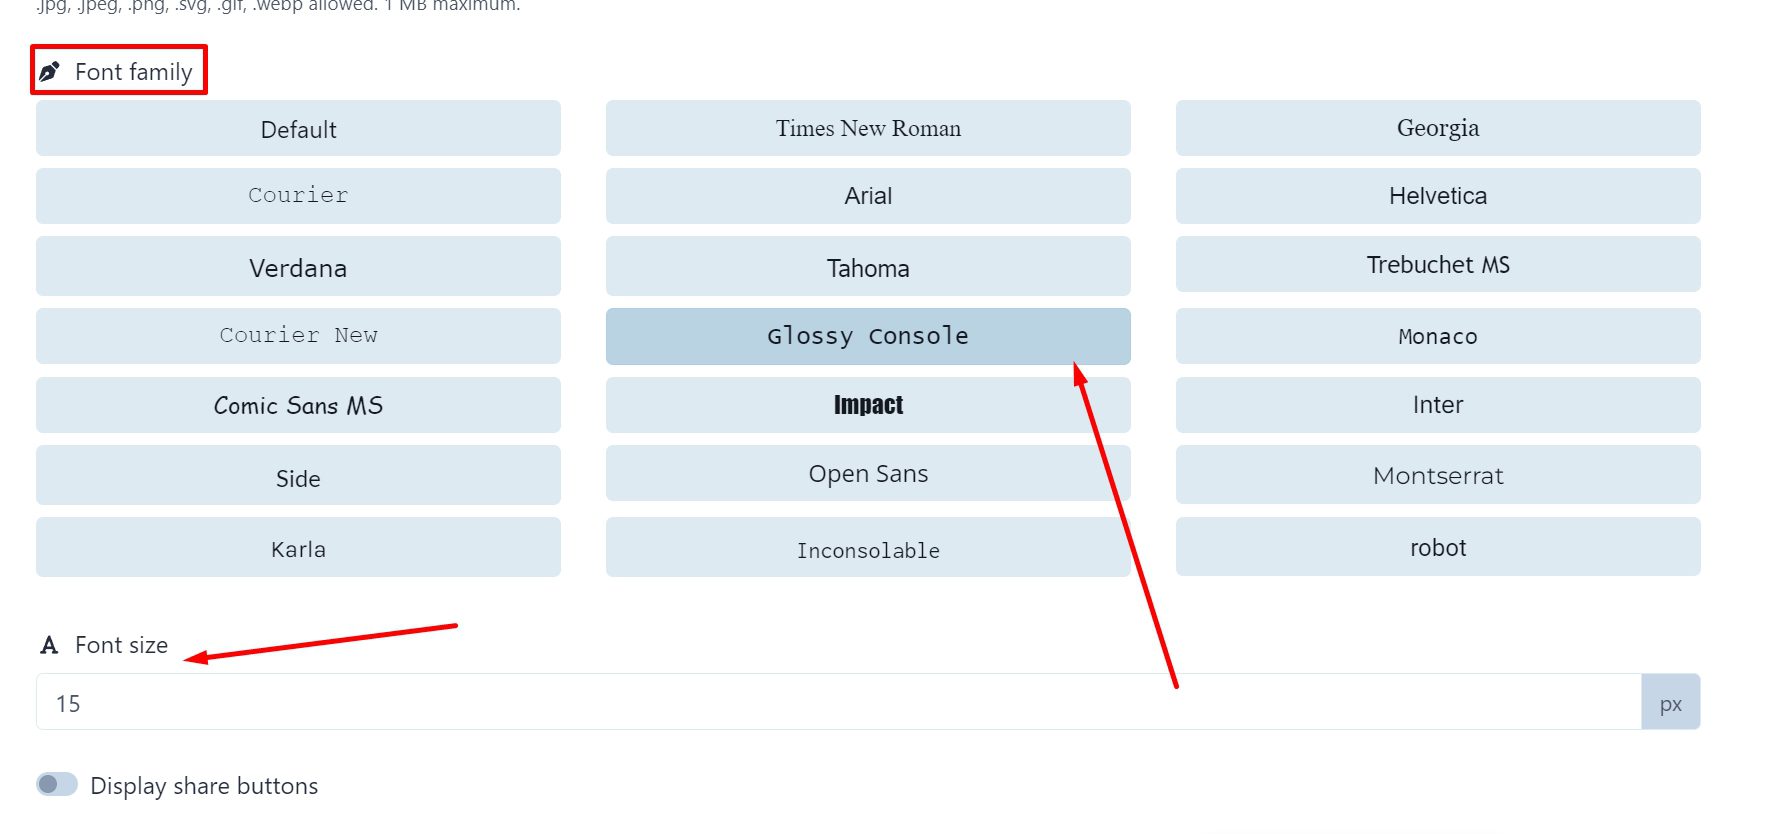Pick the Georgia font button
Screen dimensions: 1784x834
(1438, 129)
